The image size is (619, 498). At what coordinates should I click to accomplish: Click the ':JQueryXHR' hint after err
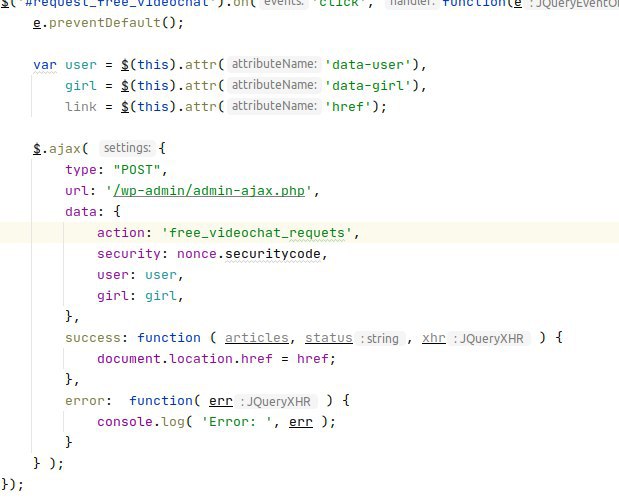coord(276,402)
